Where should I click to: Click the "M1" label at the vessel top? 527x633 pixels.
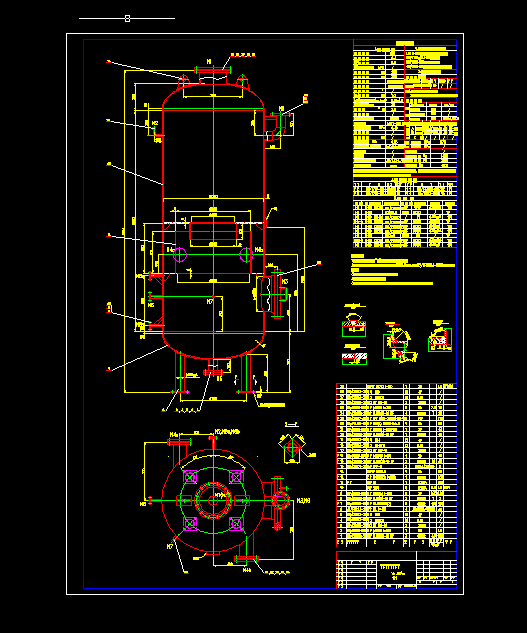209,61
